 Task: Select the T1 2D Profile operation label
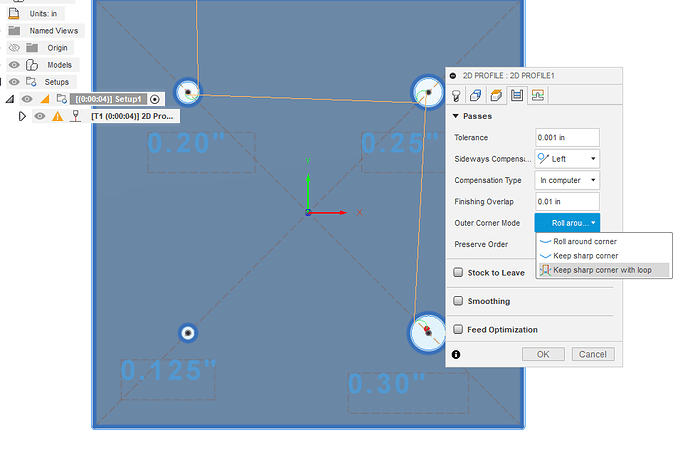(x=132, y=116)
